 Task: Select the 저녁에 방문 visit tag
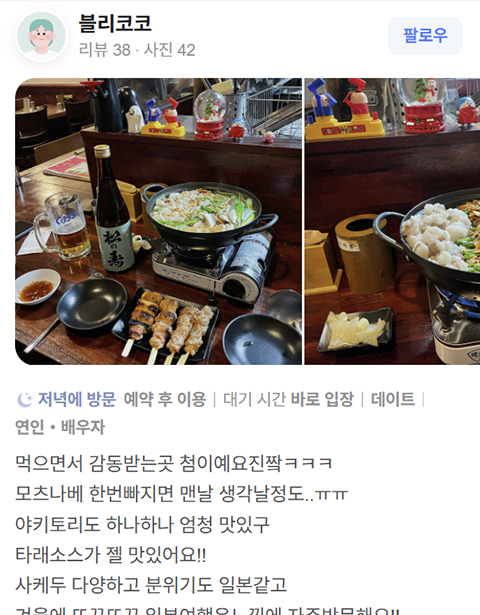click(x=77, y=399)
